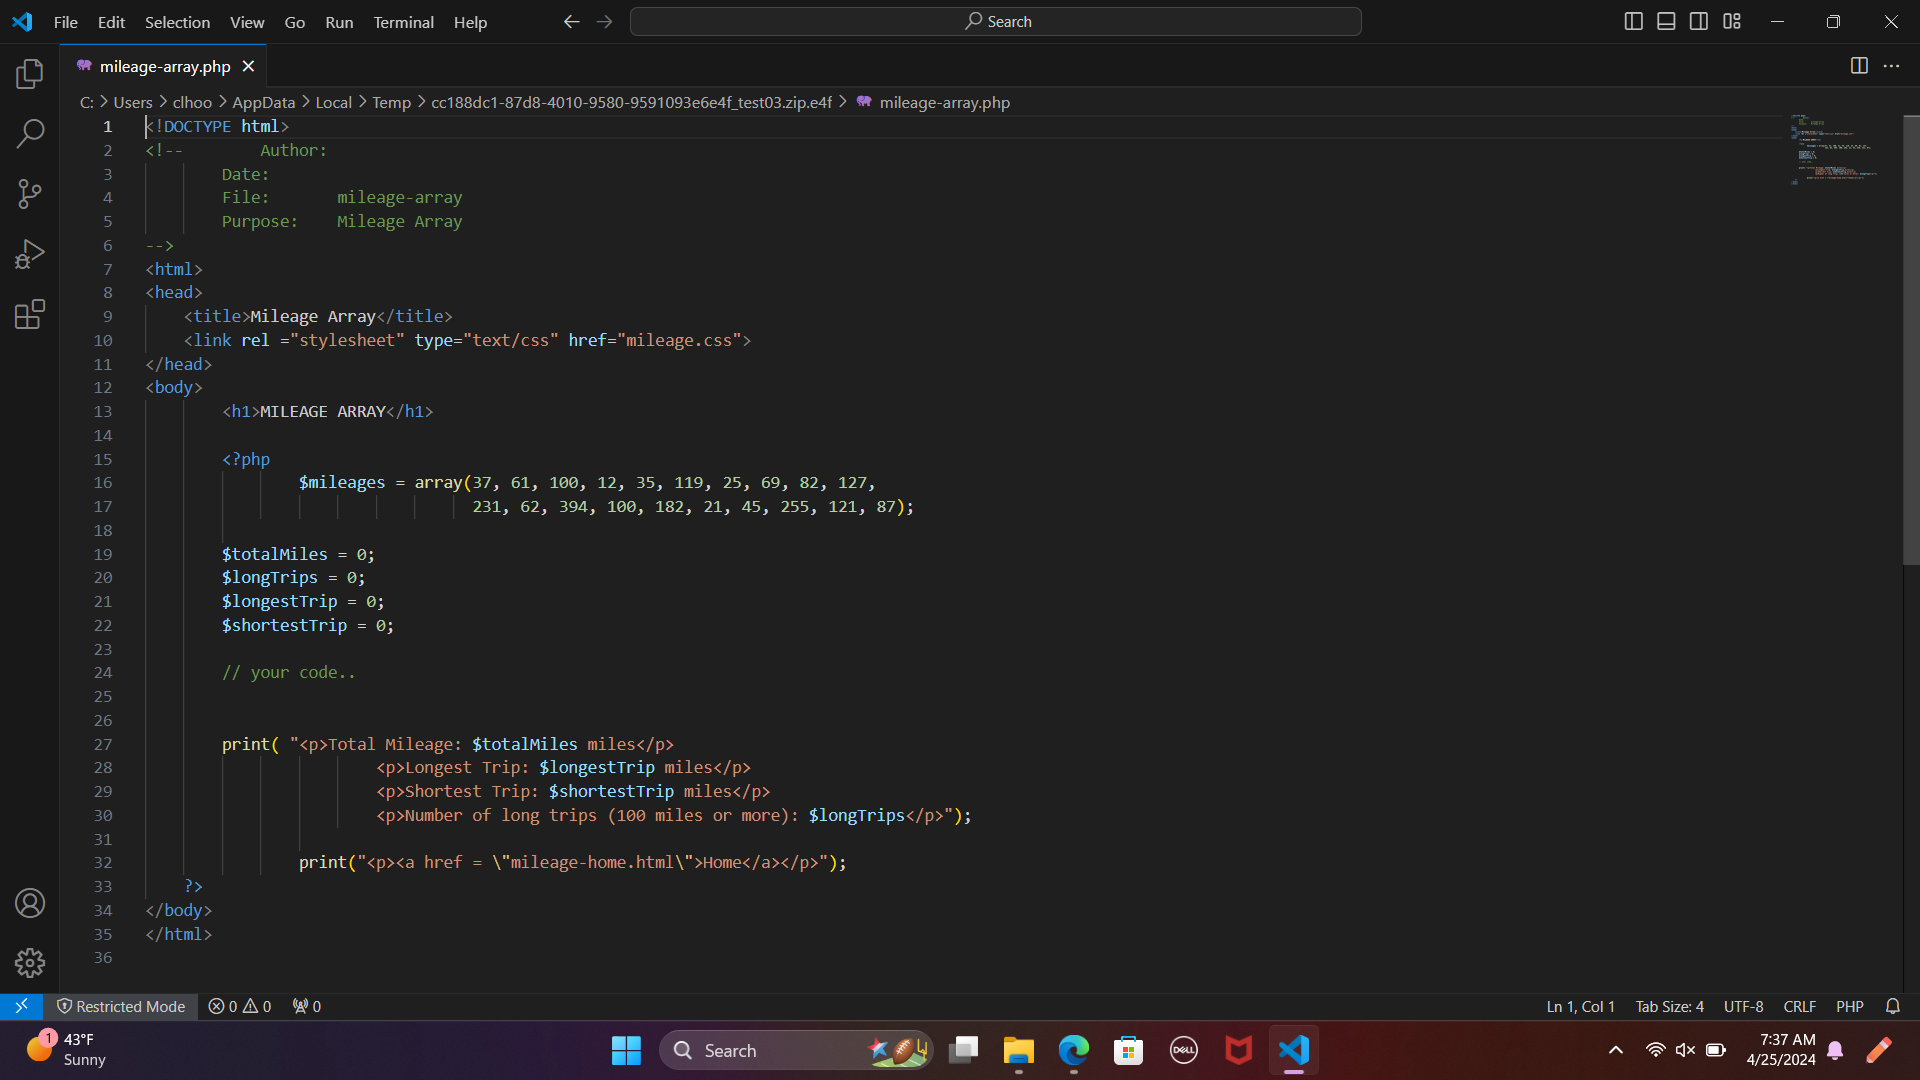Click Restricted Mode in status bar

[121, 1006]
